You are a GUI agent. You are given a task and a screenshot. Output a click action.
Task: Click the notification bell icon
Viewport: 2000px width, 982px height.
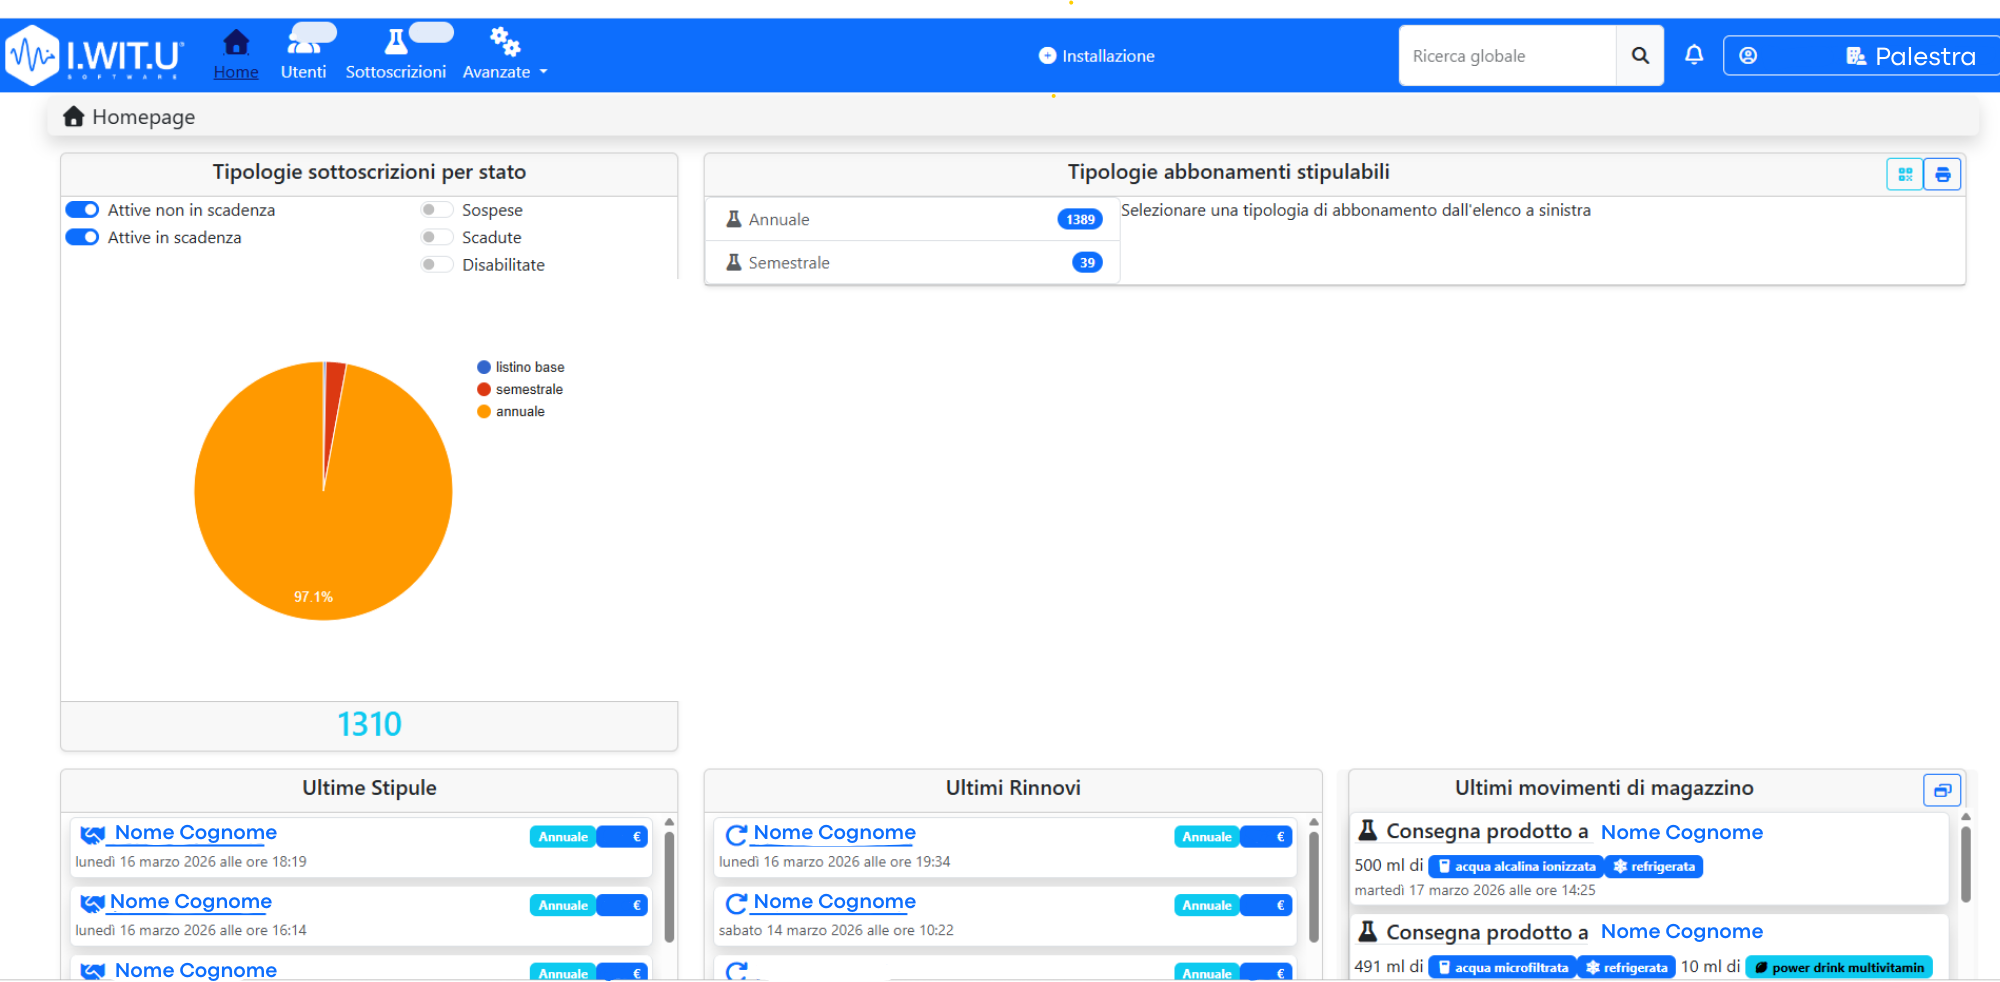coord(1693,55)
